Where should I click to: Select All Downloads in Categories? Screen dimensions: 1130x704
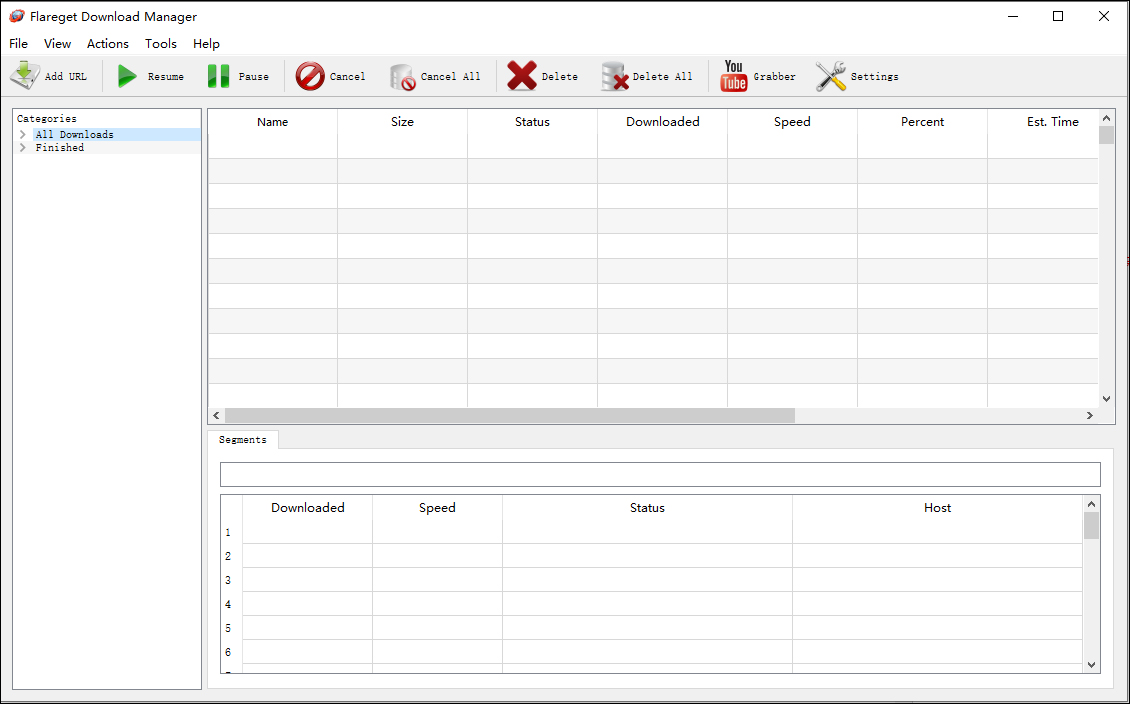click(75, 135)
